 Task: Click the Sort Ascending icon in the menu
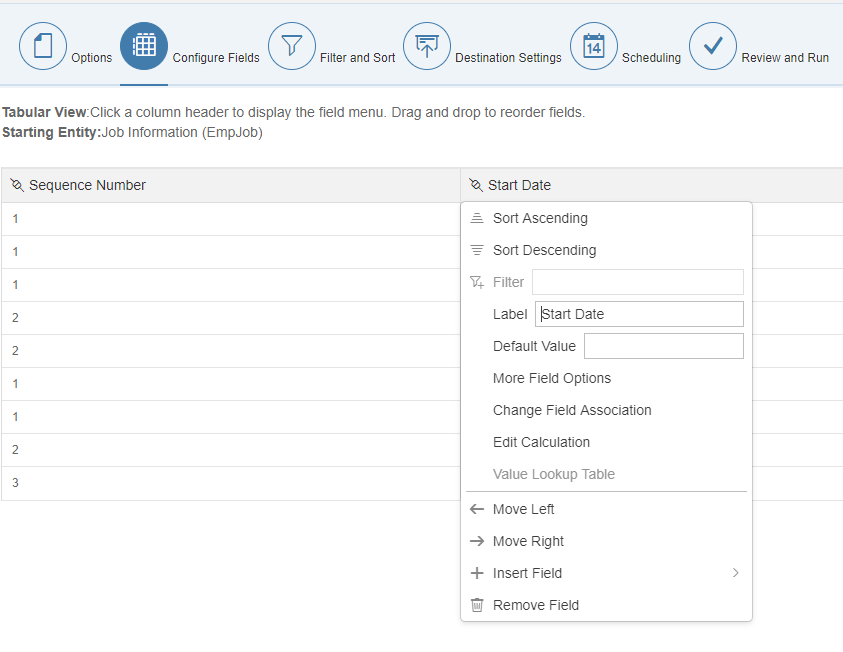477,218
